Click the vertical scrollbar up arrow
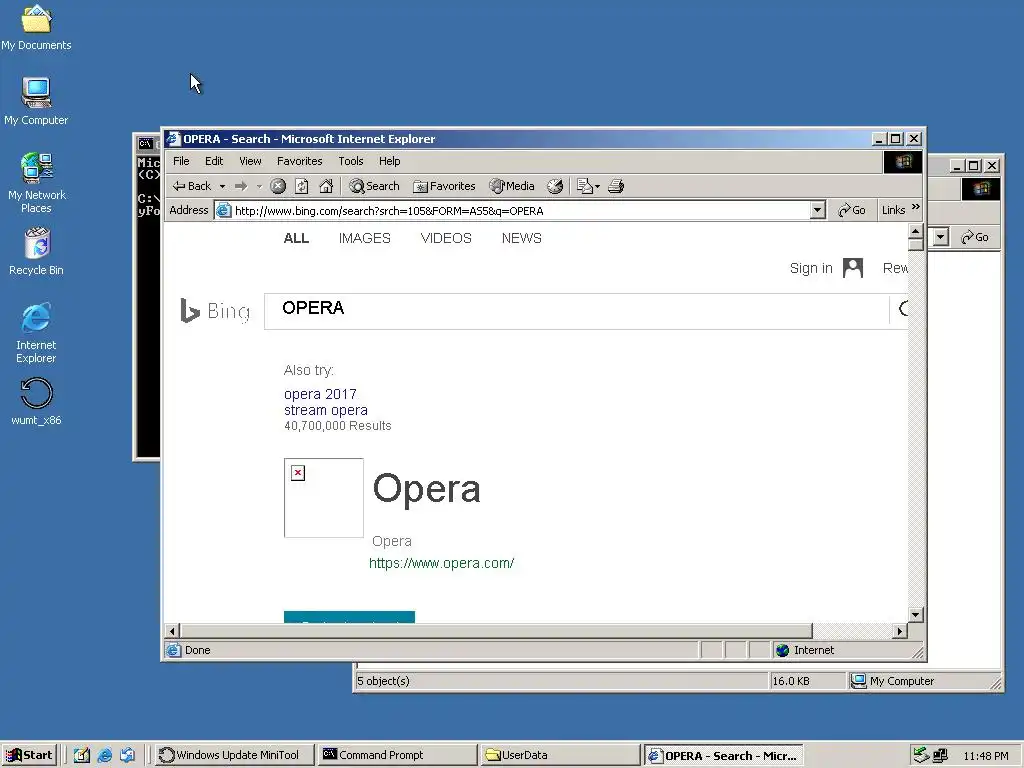 click(916, 231)
